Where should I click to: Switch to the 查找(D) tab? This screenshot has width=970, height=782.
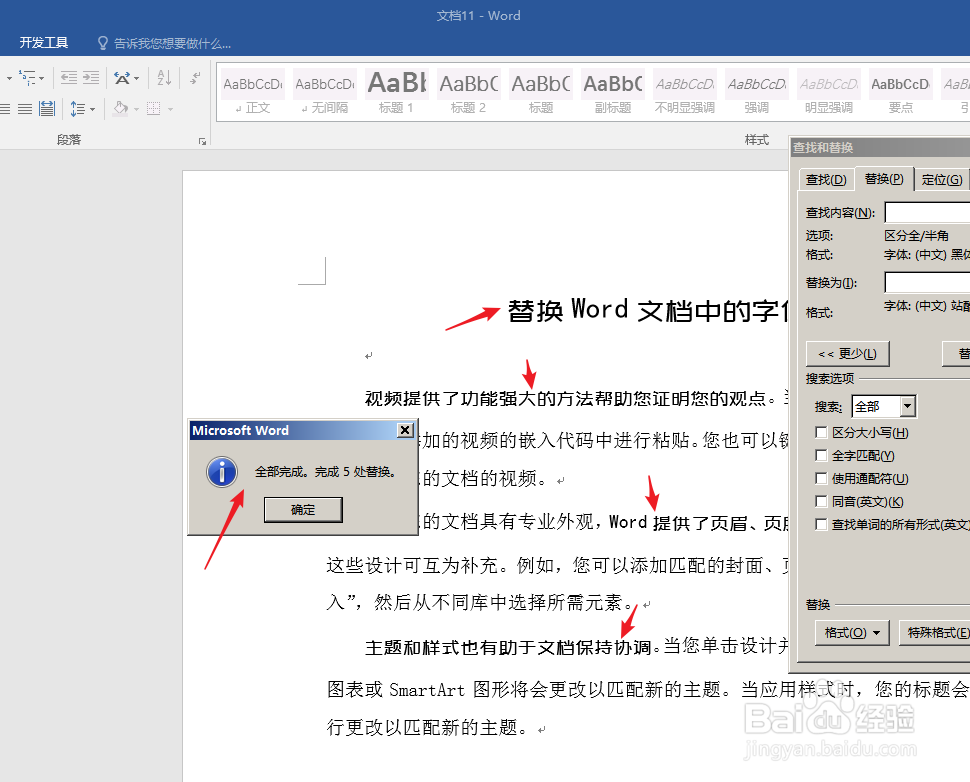click(824, 179)
